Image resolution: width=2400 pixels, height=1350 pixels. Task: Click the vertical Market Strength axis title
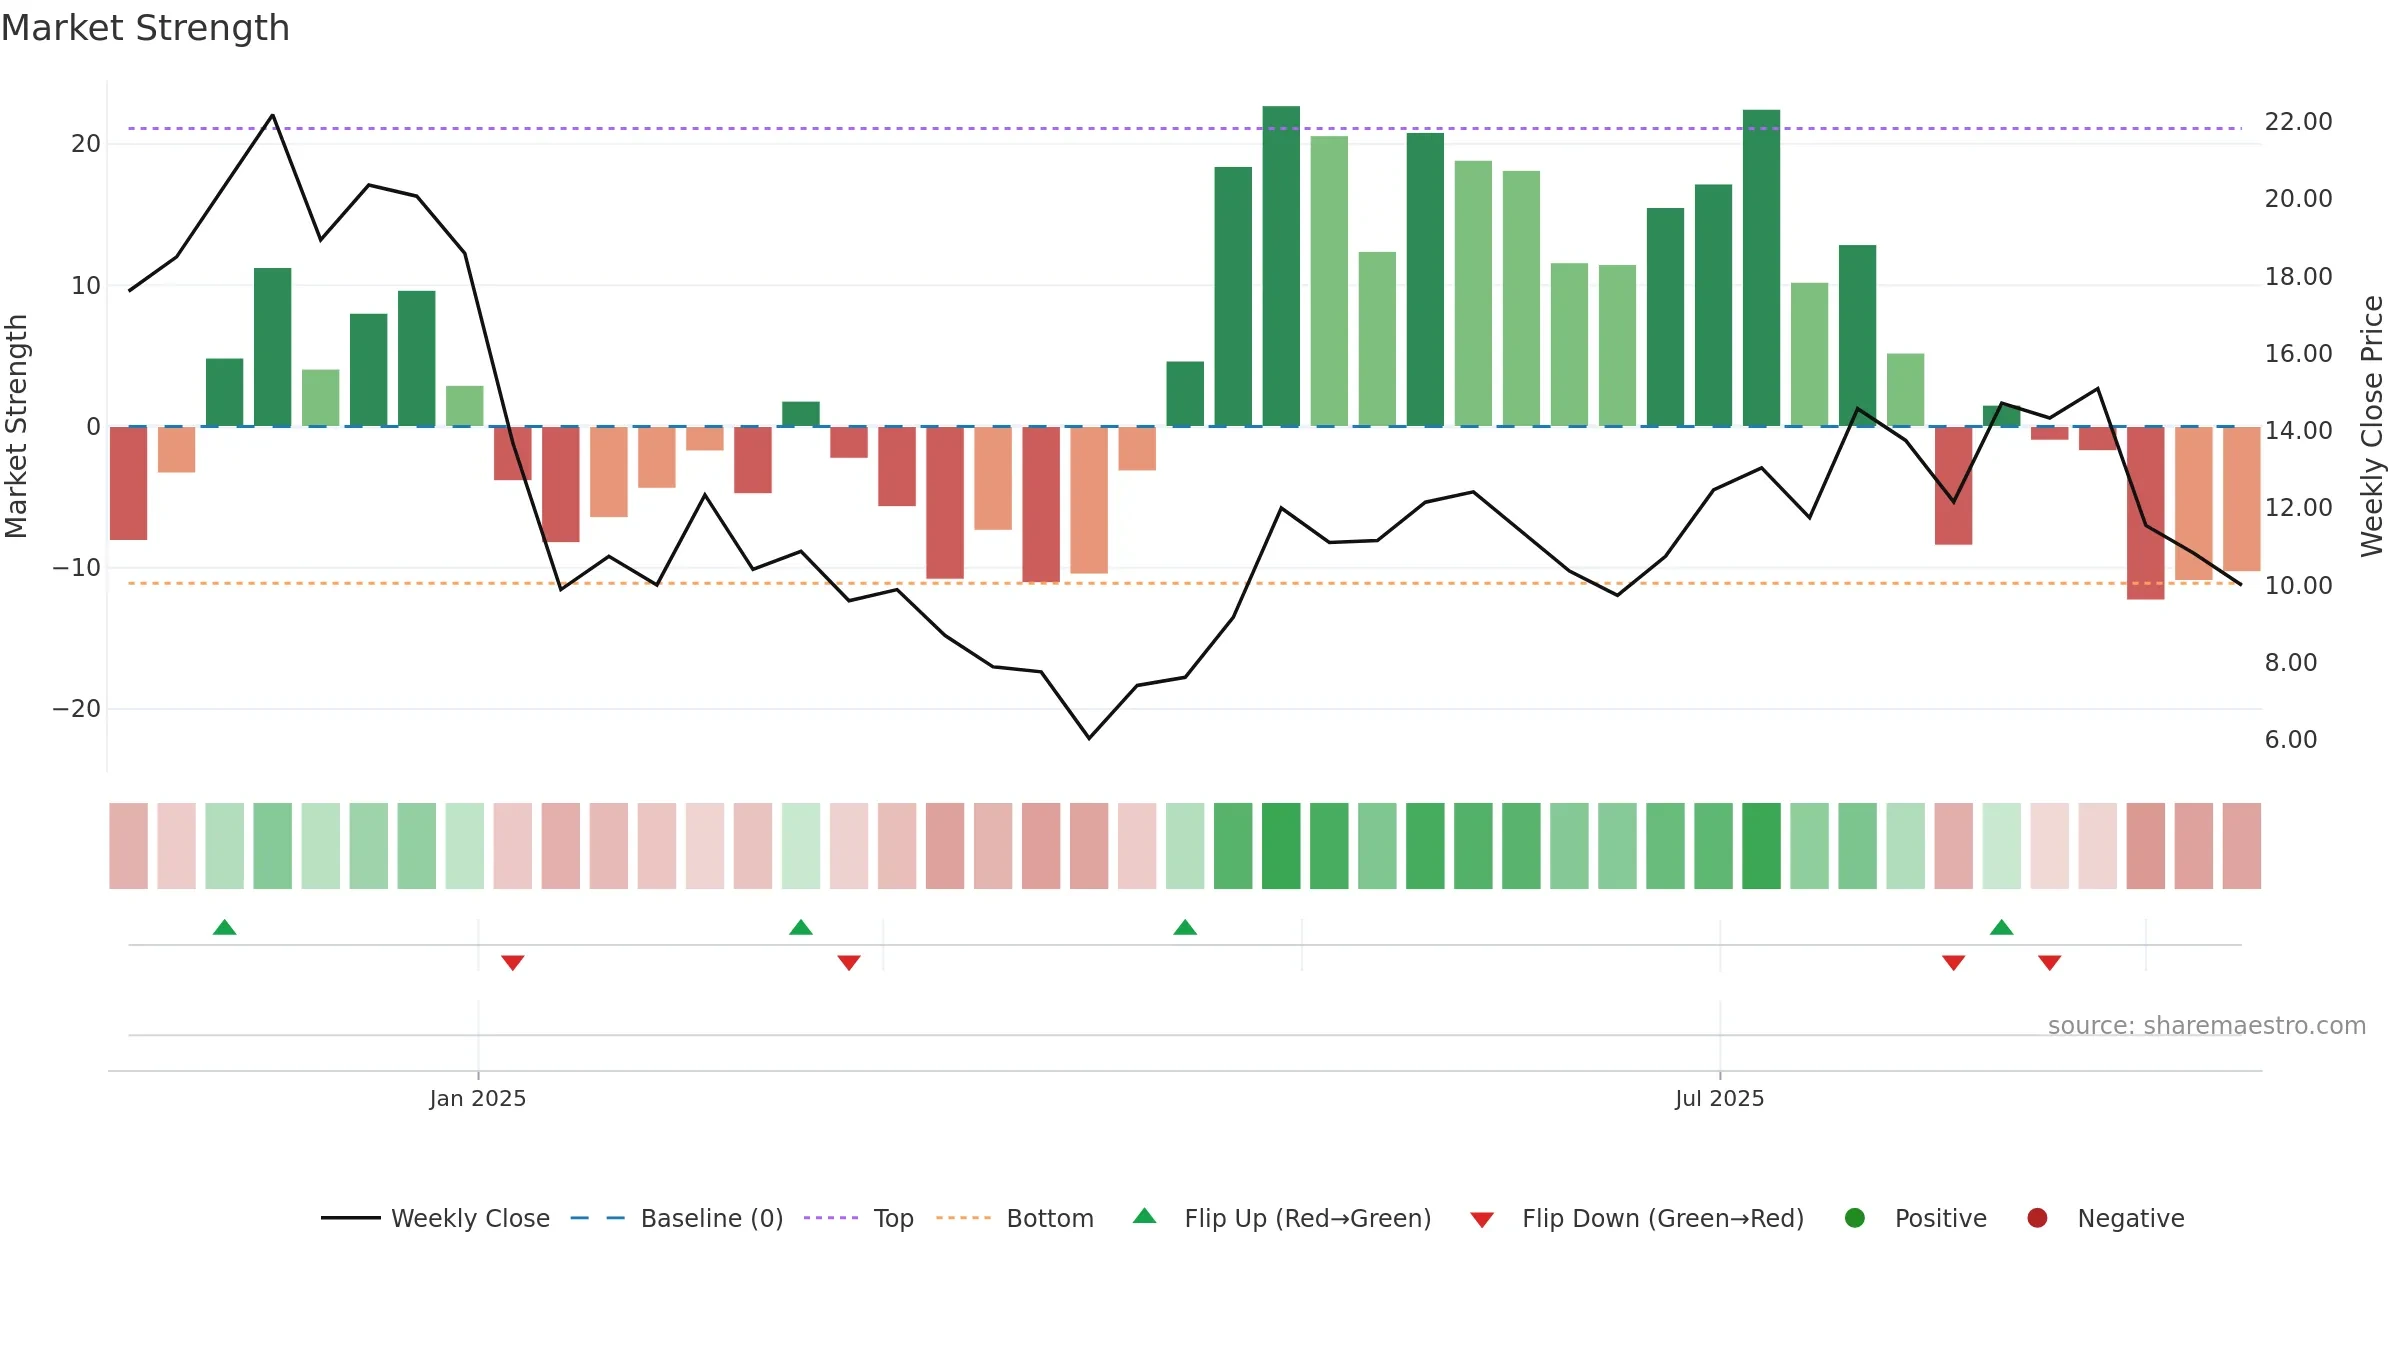pos(16,426)
